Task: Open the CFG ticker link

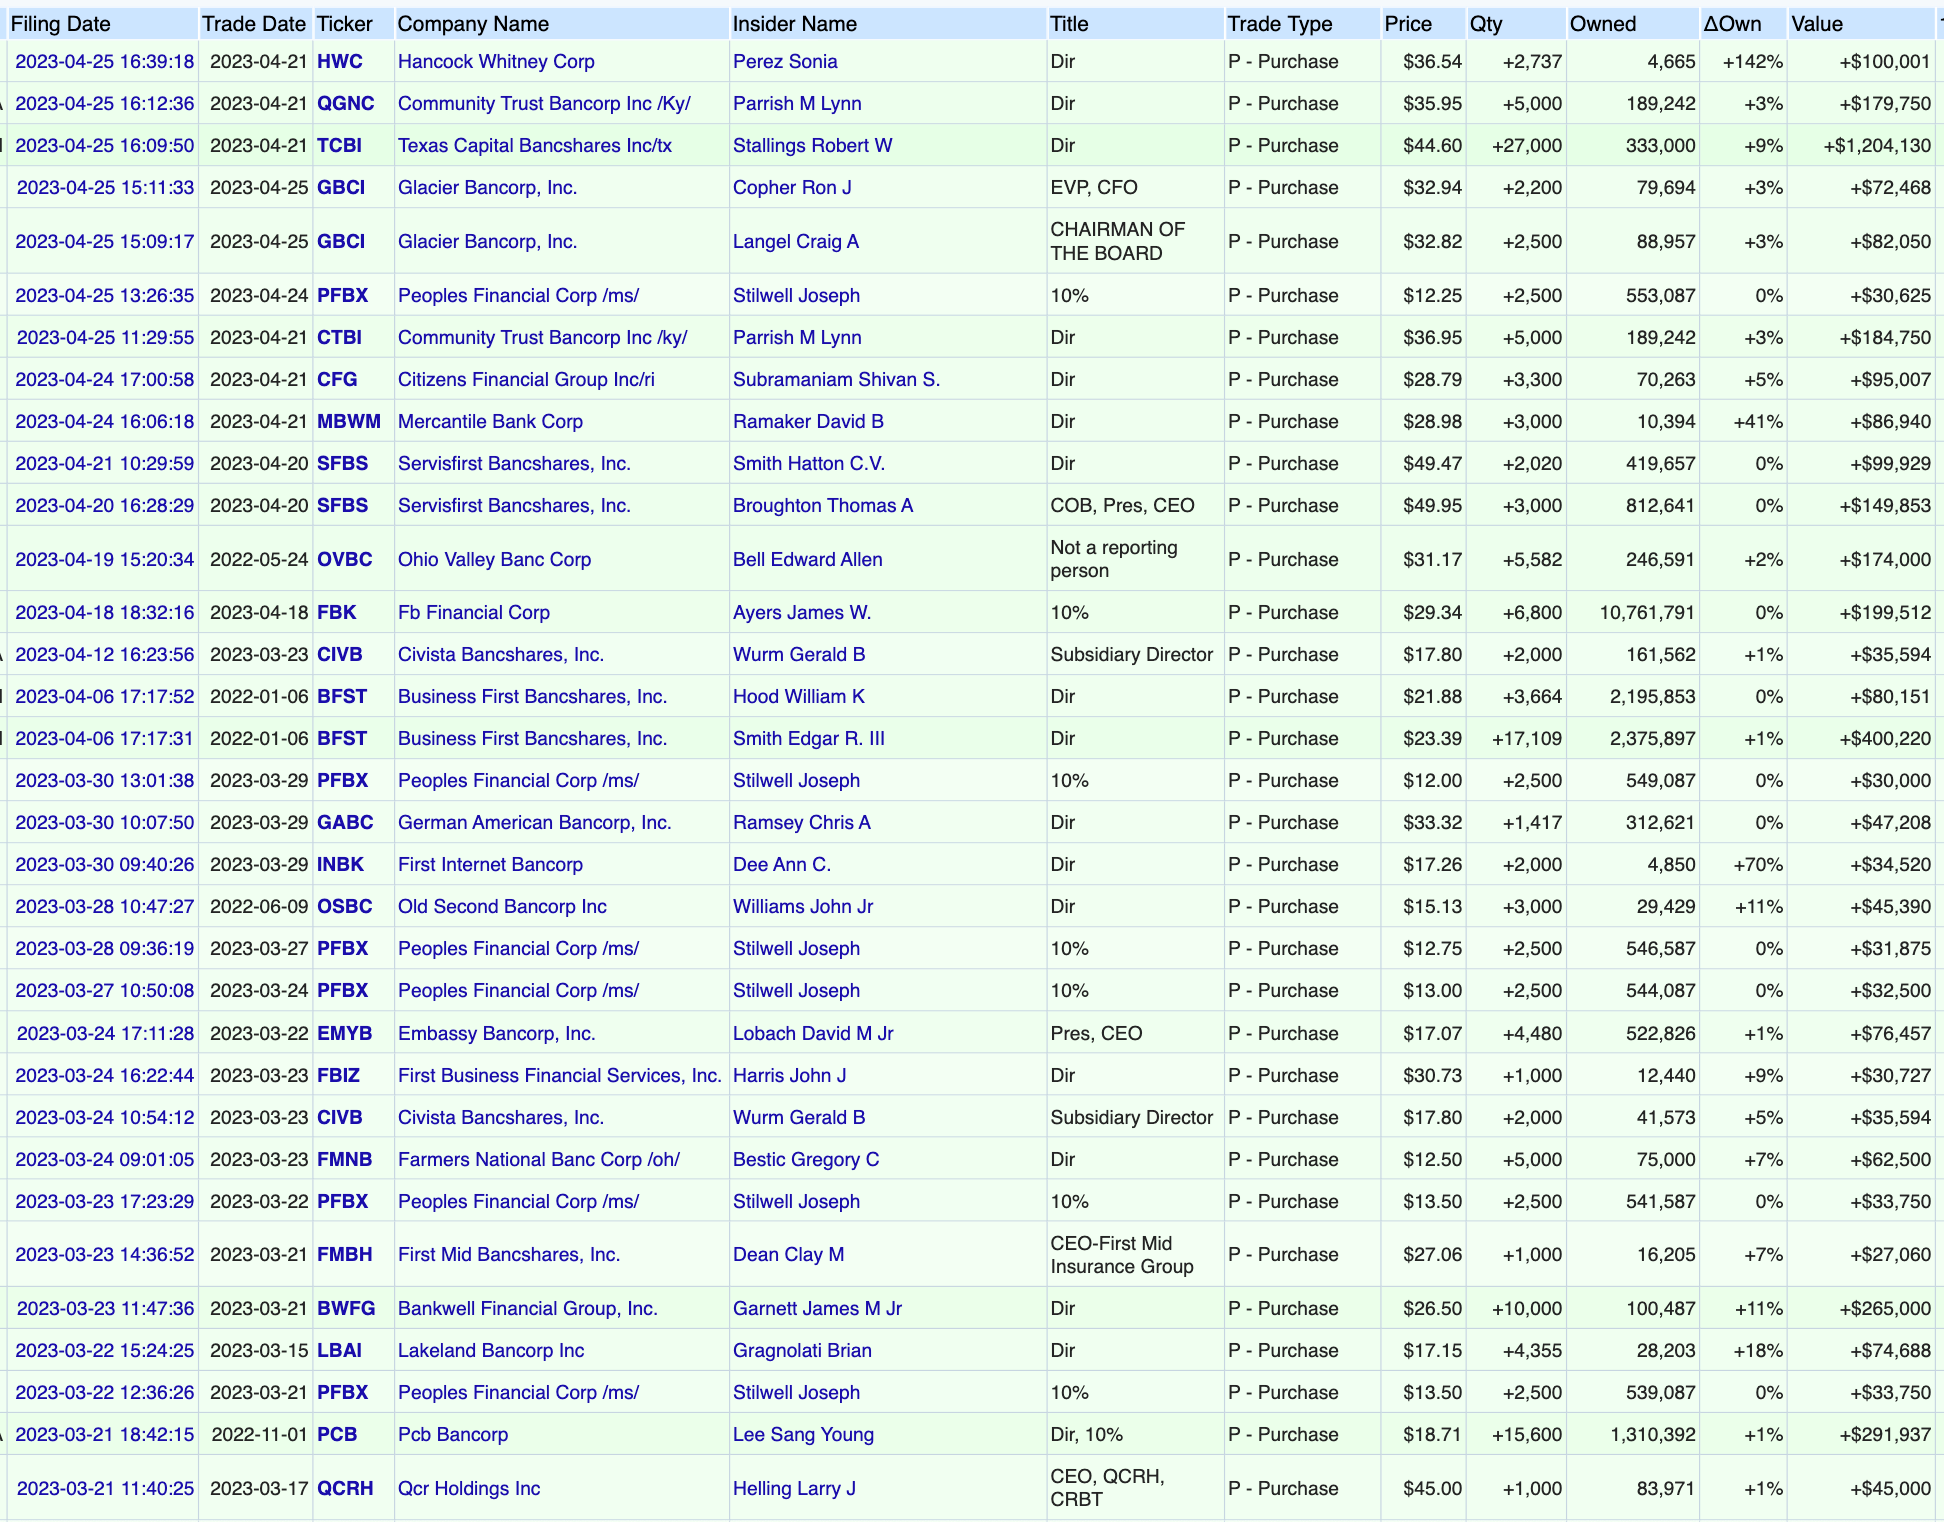Action: (337, 380)
